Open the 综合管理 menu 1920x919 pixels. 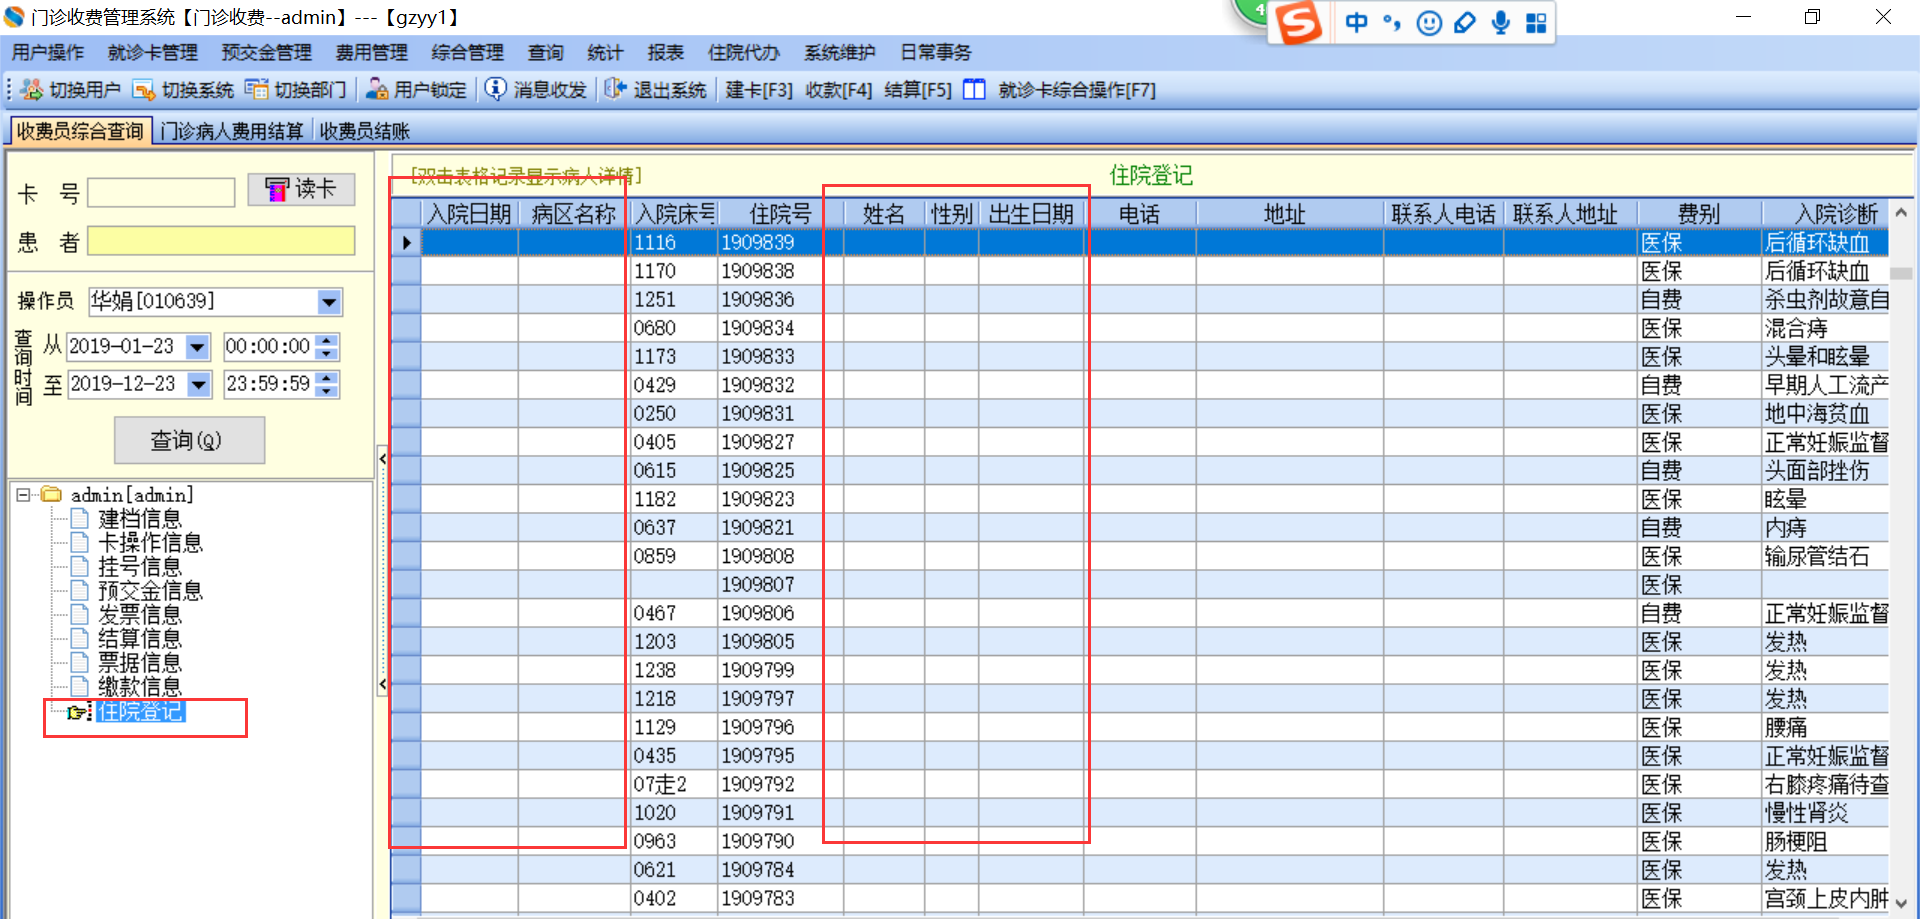(468, 52)
